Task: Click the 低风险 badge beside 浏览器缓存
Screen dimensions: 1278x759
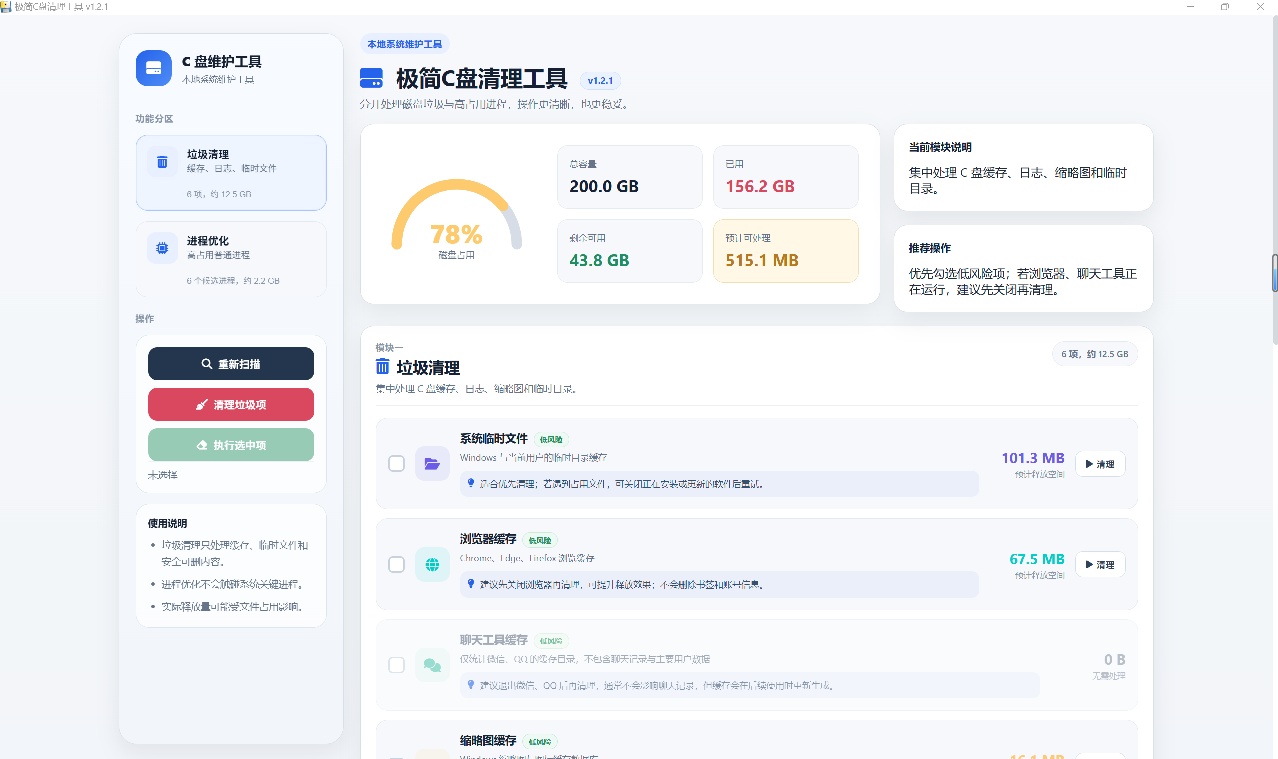Action: pos(540,539)
